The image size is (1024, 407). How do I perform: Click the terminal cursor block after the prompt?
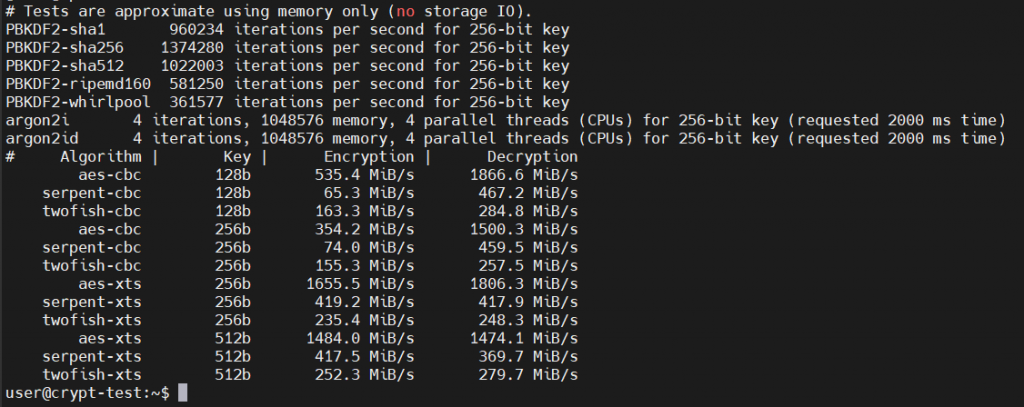[182, 394]
